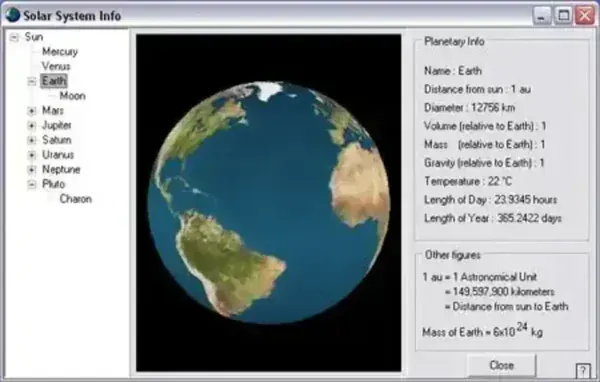Select Sun in the tree
This screenshot has height=382, width=600.
(x=34, y=37)
